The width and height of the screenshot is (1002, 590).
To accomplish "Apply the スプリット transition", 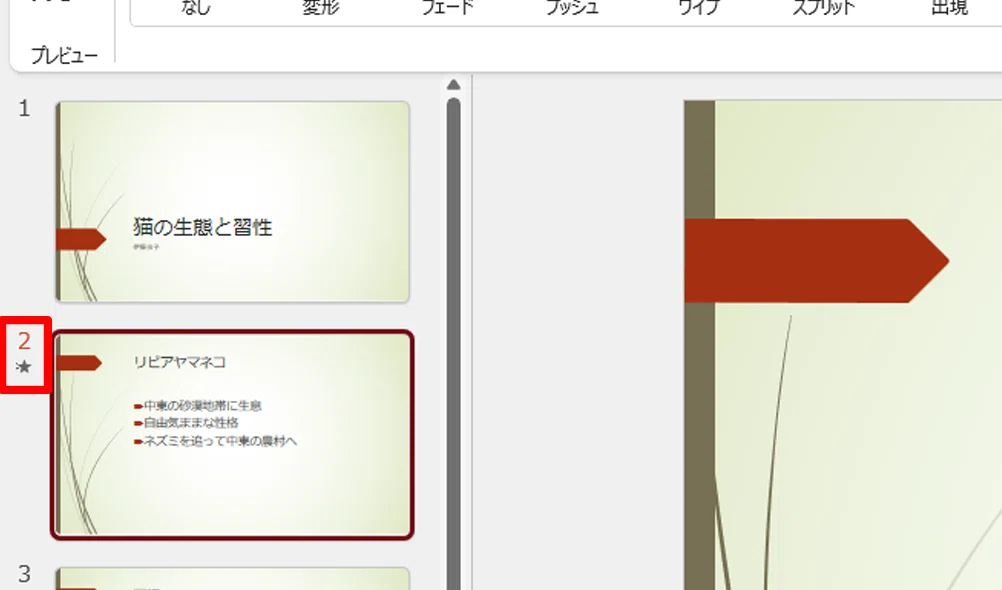I will pos(824,8).
